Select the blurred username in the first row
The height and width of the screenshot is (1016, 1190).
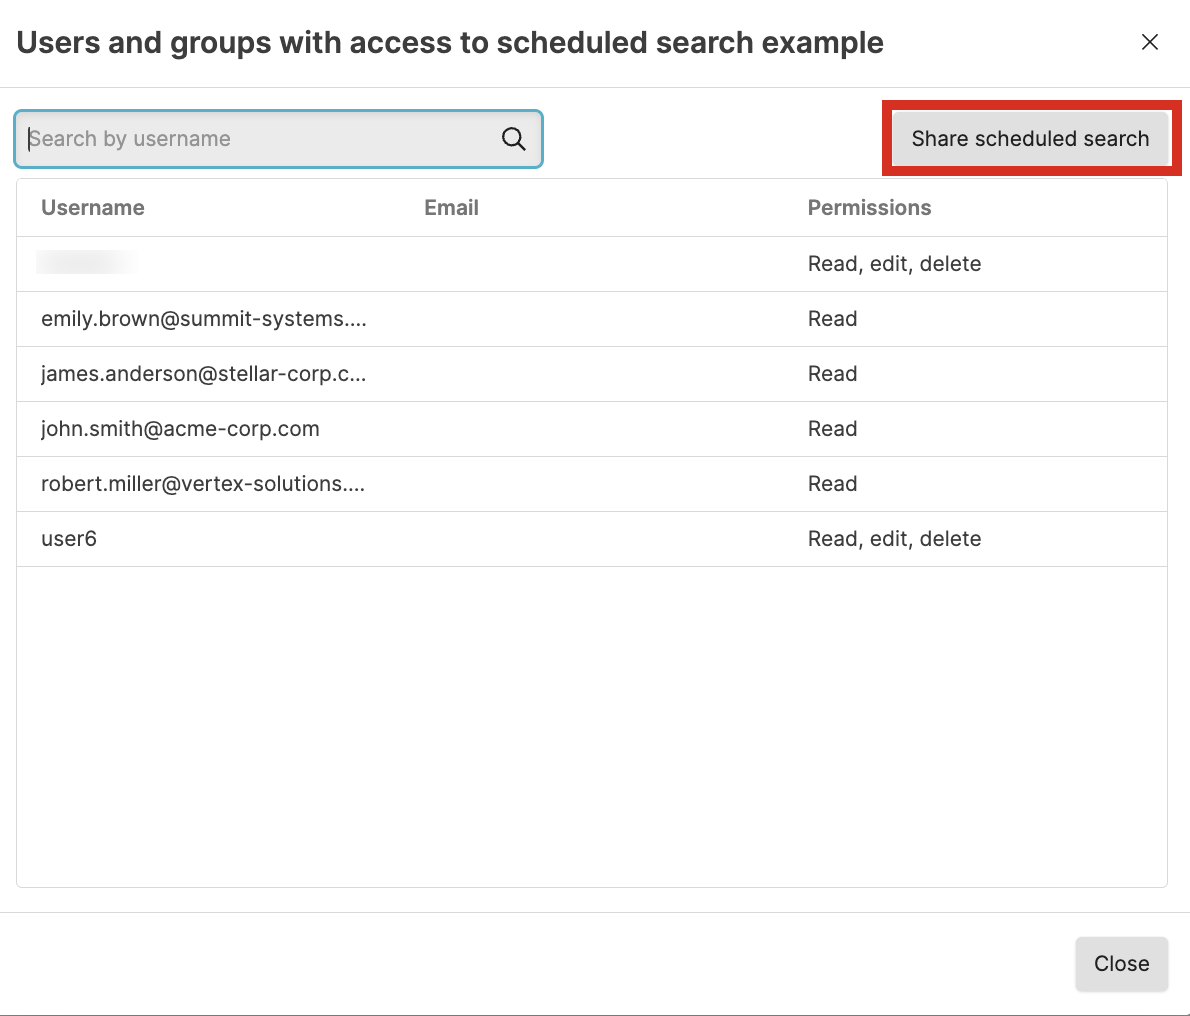(86, 263)
